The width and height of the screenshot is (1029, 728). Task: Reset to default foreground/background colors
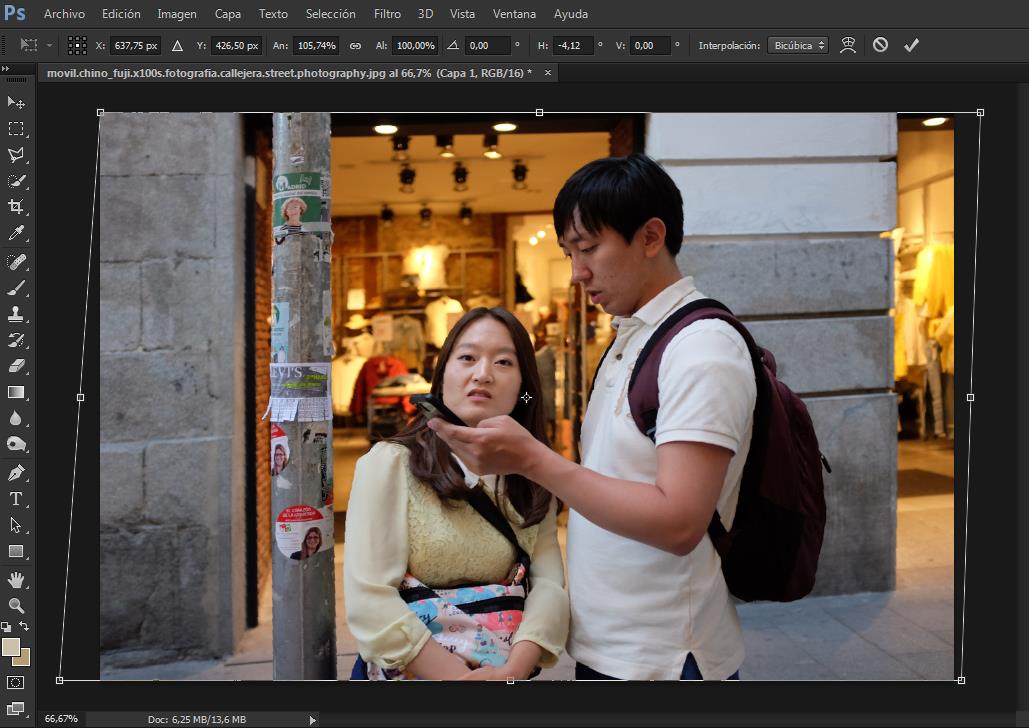point(6,626)
